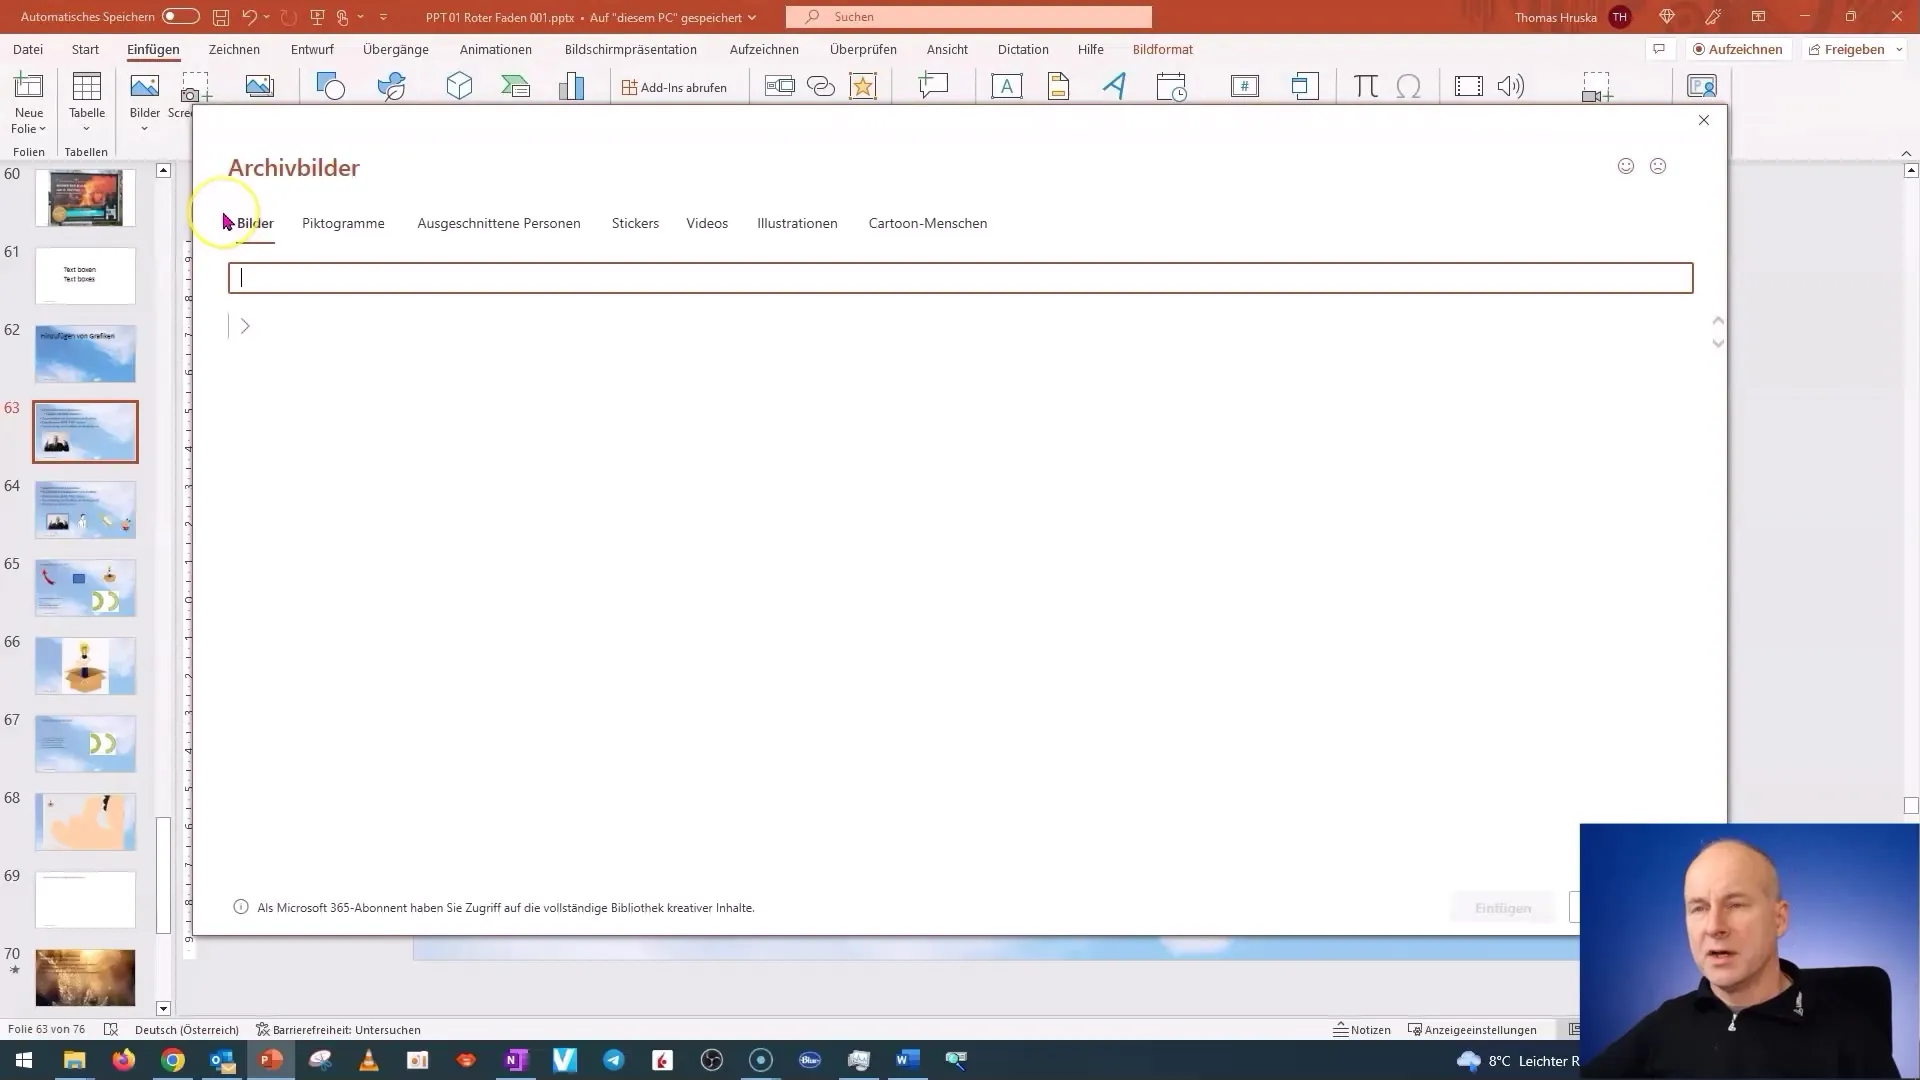Click Add-Ins abrufen
1920x1080 pixels.
point(675,87)
